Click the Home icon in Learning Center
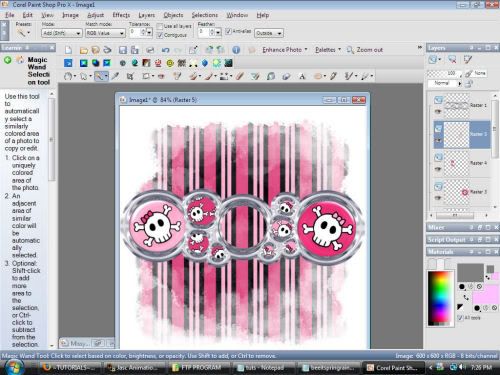The width and height of the screenshot is (500, 375). pos(20,60)
